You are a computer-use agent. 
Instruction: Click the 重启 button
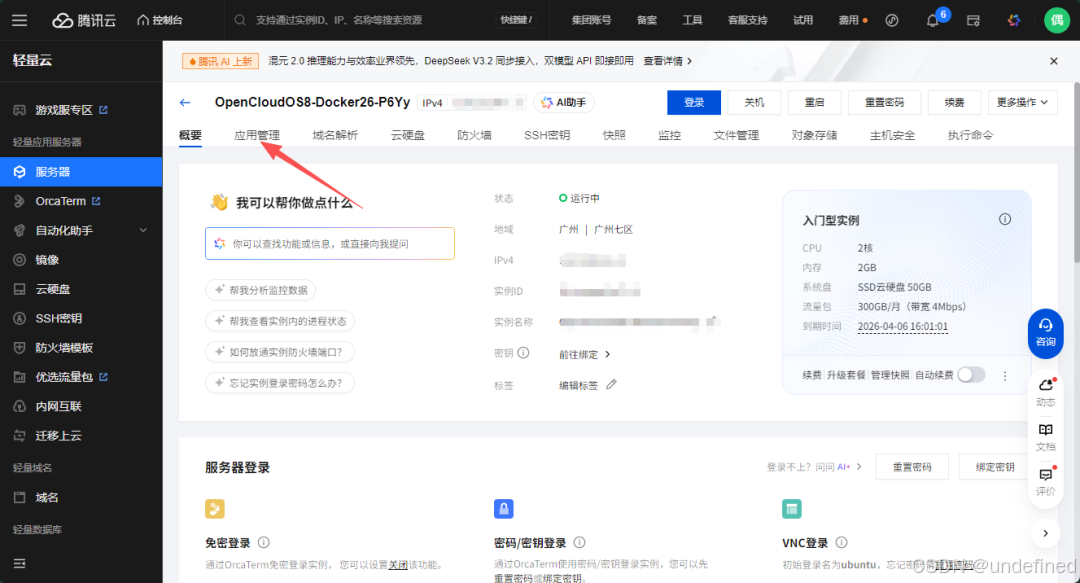(x=815, y=103)
